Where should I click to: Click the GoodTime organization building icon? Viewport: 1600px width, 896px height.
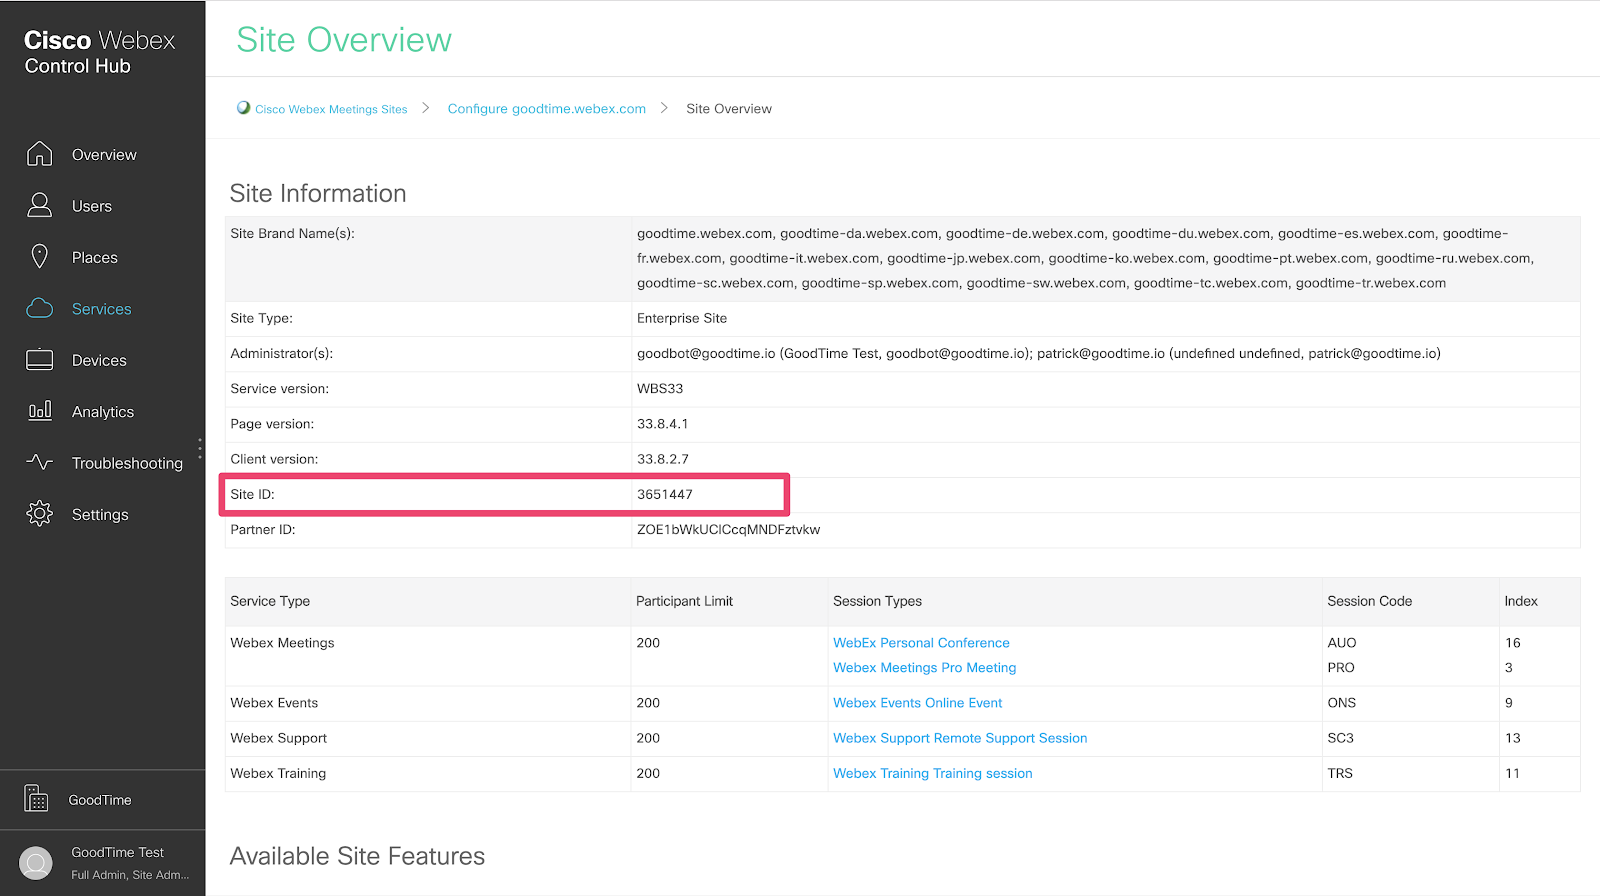coord(36,799)
